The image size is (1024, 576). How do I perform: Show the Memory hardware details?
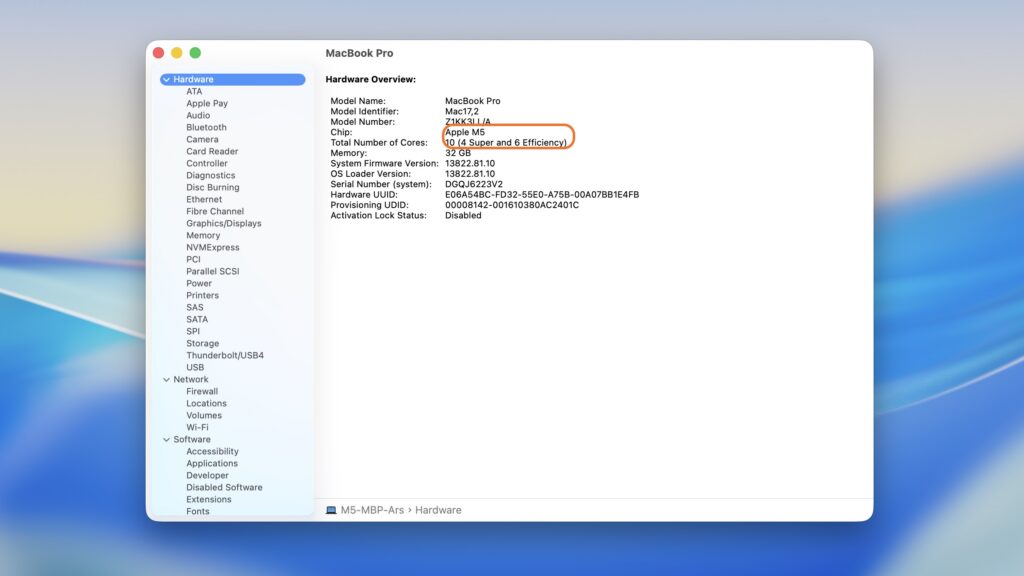click(203, 235)
